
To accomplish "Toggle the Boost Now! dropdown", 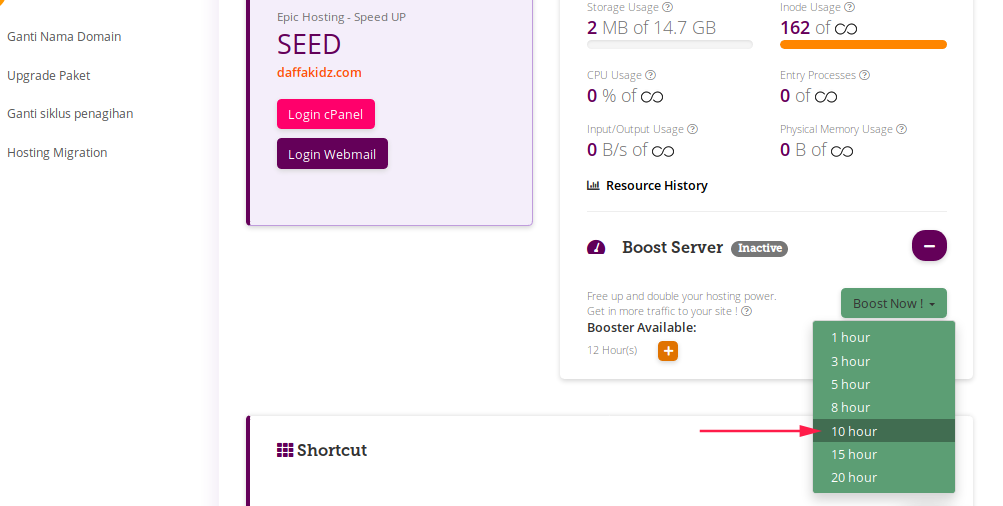I will coord(894,303).
